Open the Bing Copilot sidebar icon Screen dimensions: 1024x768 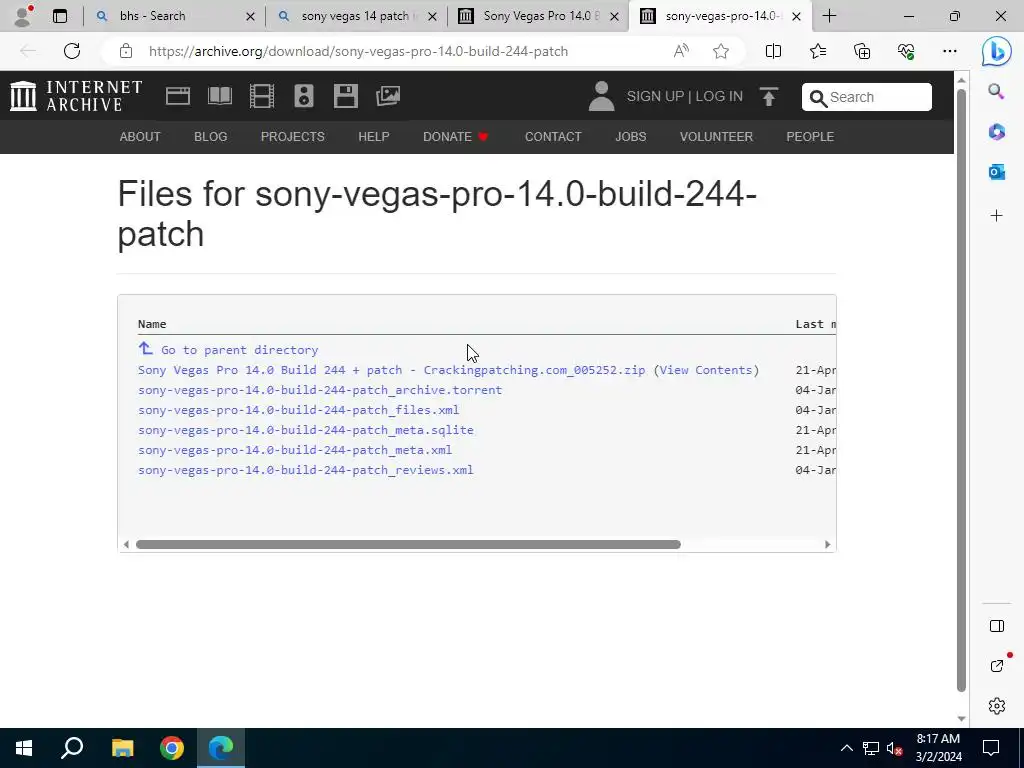pyautogui.click(x=997, y=51)
